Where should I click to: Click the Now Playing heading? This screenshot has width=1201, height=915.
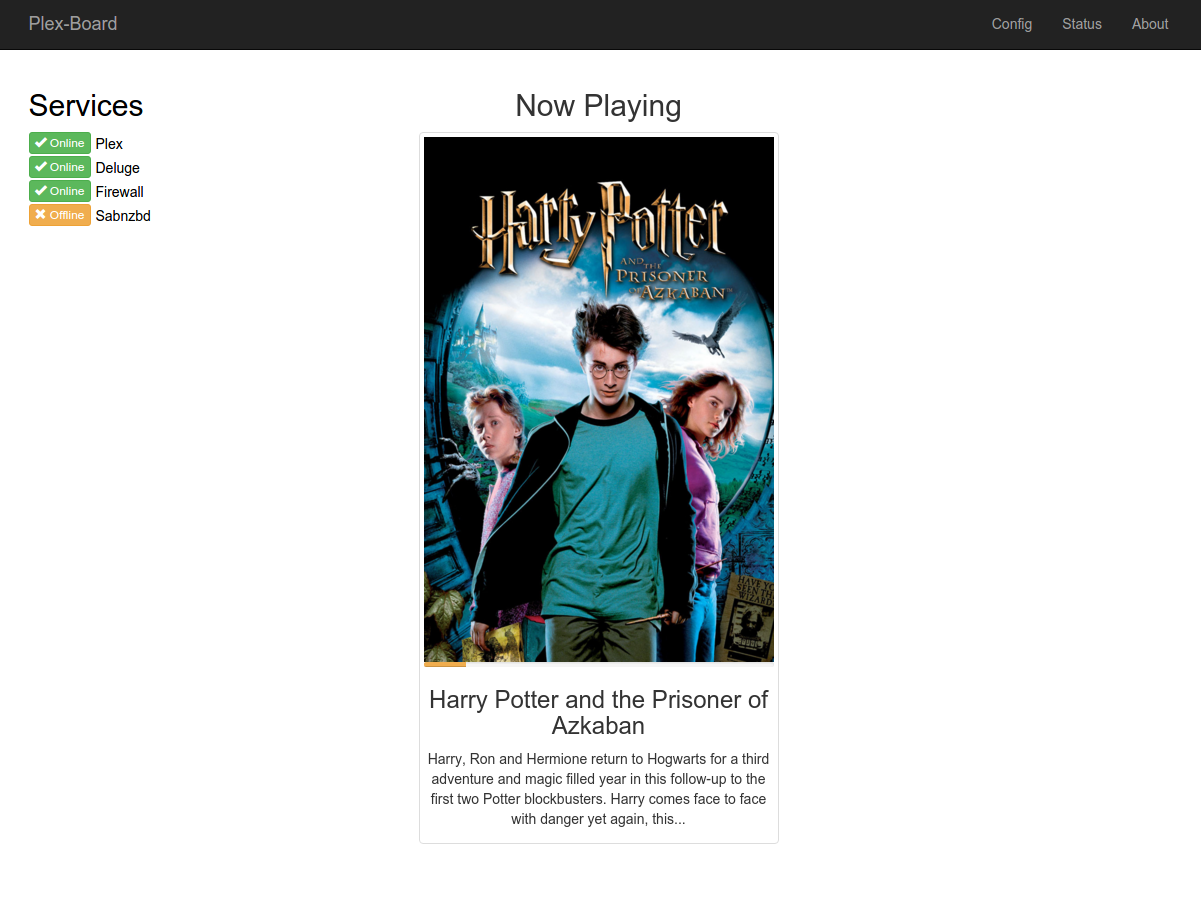(x=598, y=106)
